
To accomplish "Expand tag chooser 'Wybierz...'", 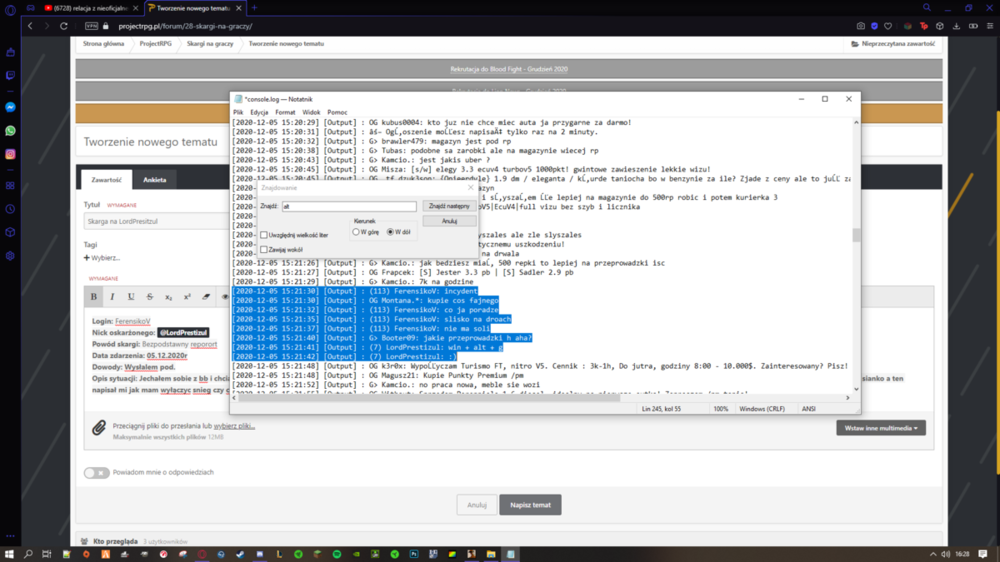I will point(101,258).
